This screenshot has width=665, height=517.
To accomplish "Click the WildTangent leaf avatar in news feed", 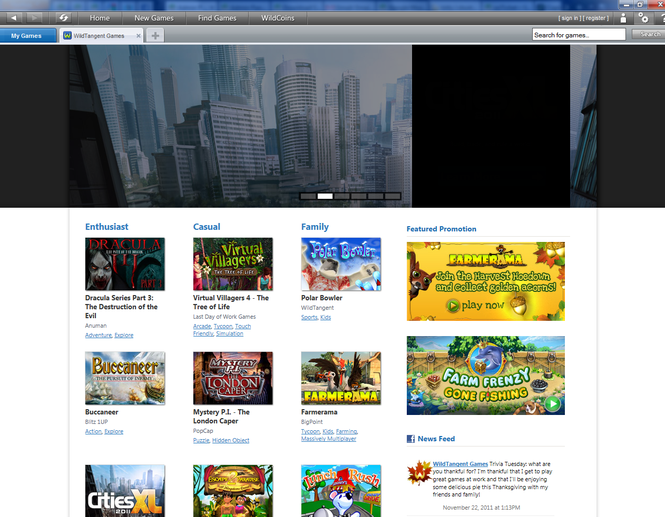I will click(x=419, y=472).
